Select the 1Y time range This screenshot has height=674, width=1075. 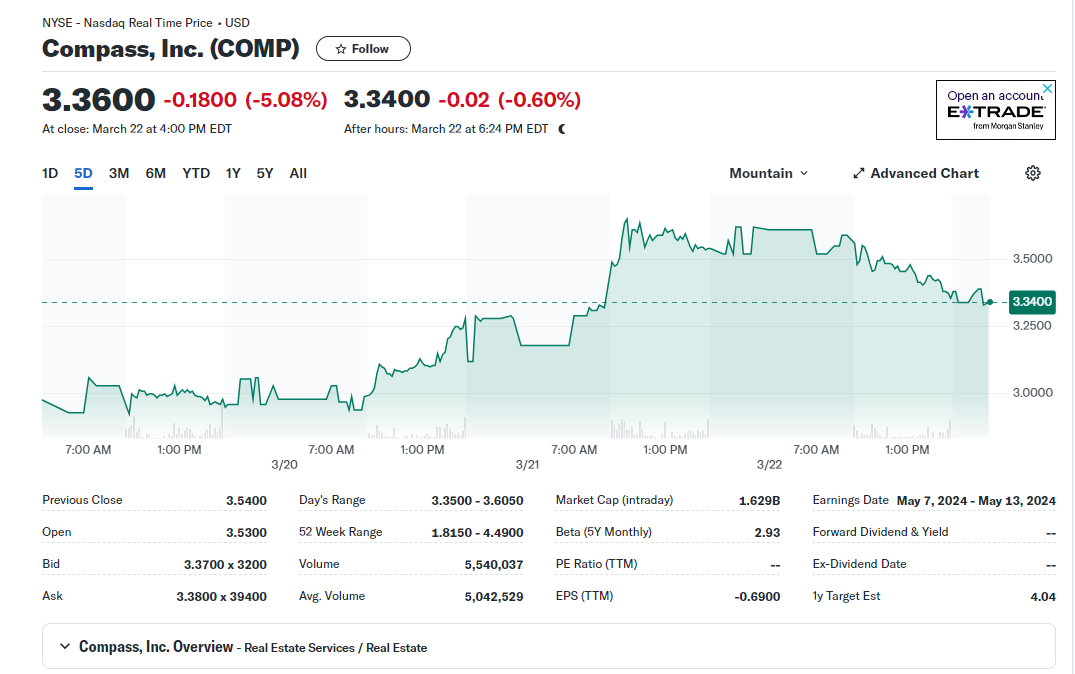click(x=233, y=173)
